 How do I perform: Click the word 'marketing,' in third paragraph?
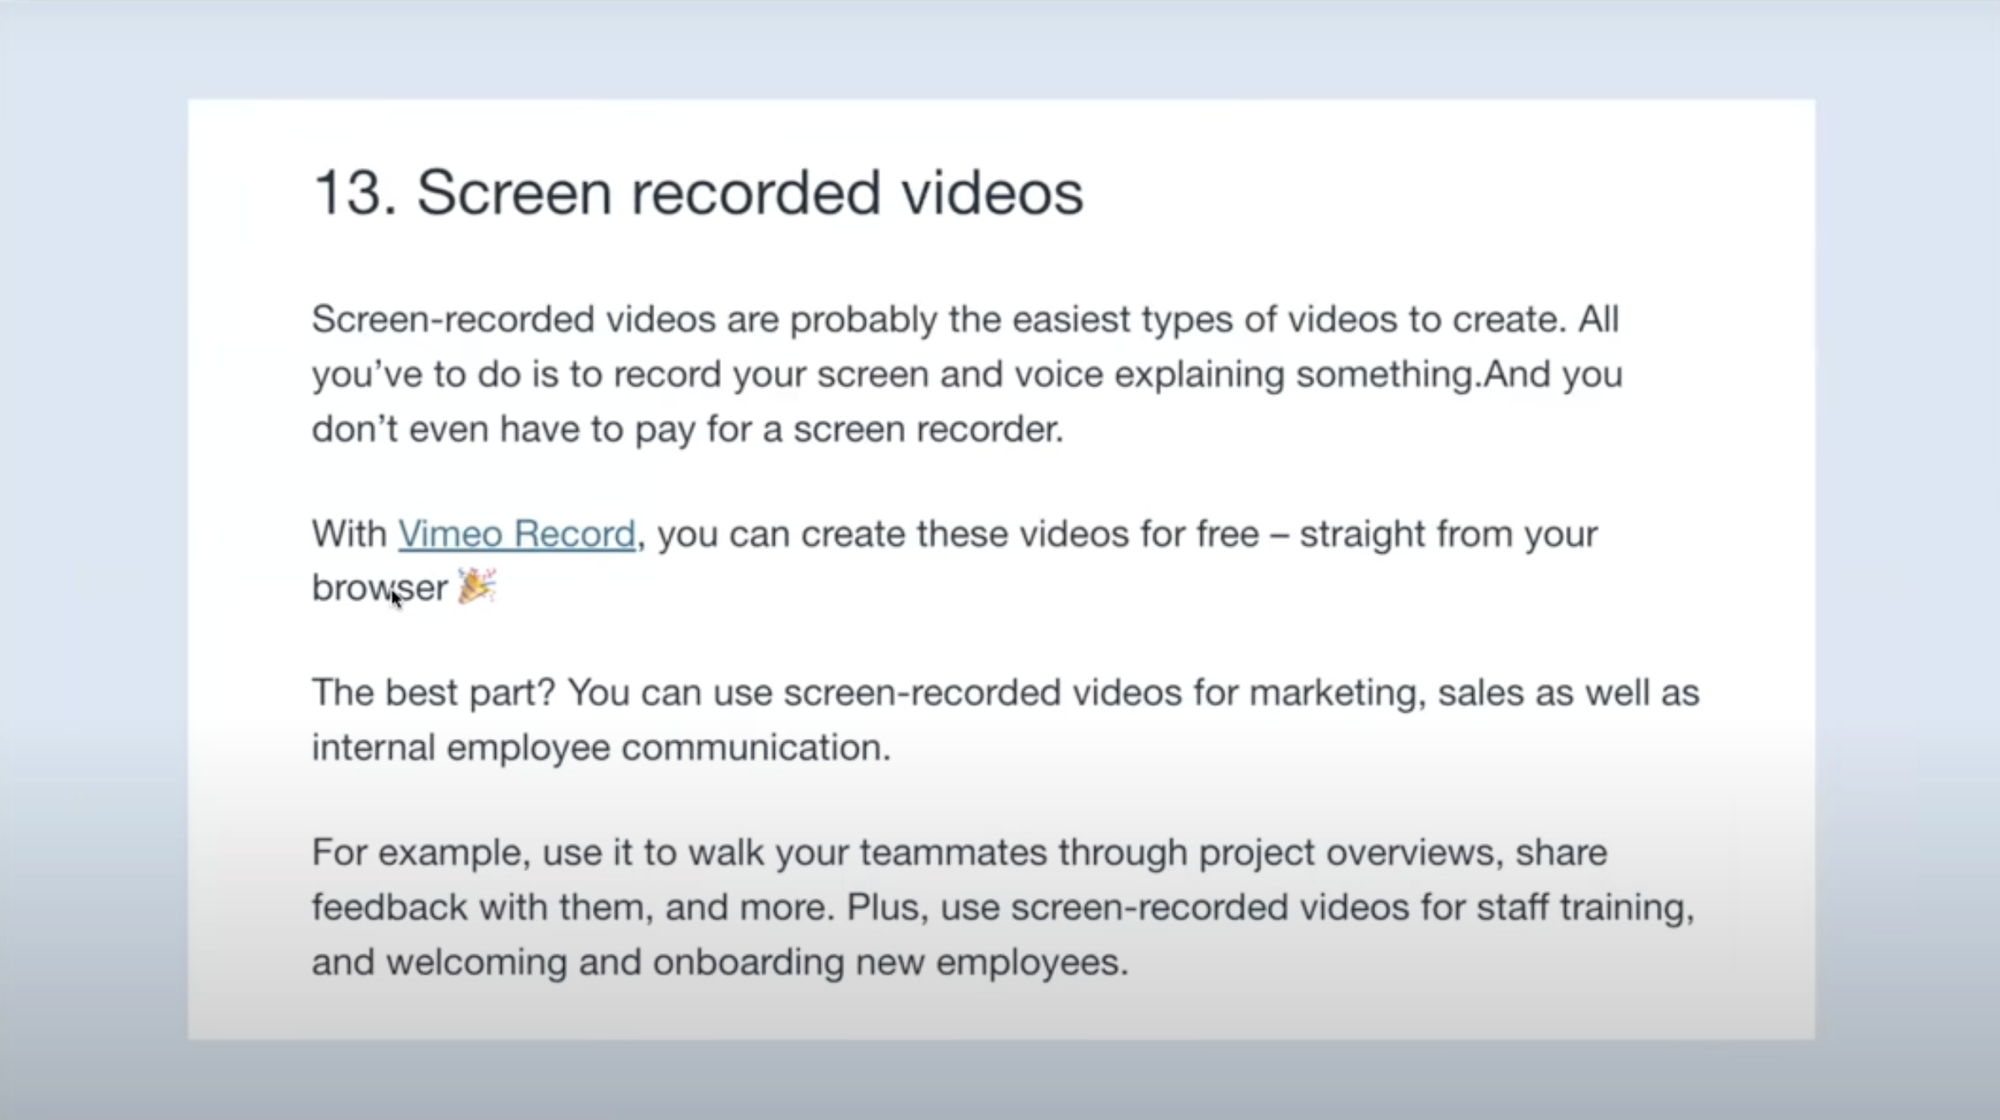click(x=1337, y=693)
